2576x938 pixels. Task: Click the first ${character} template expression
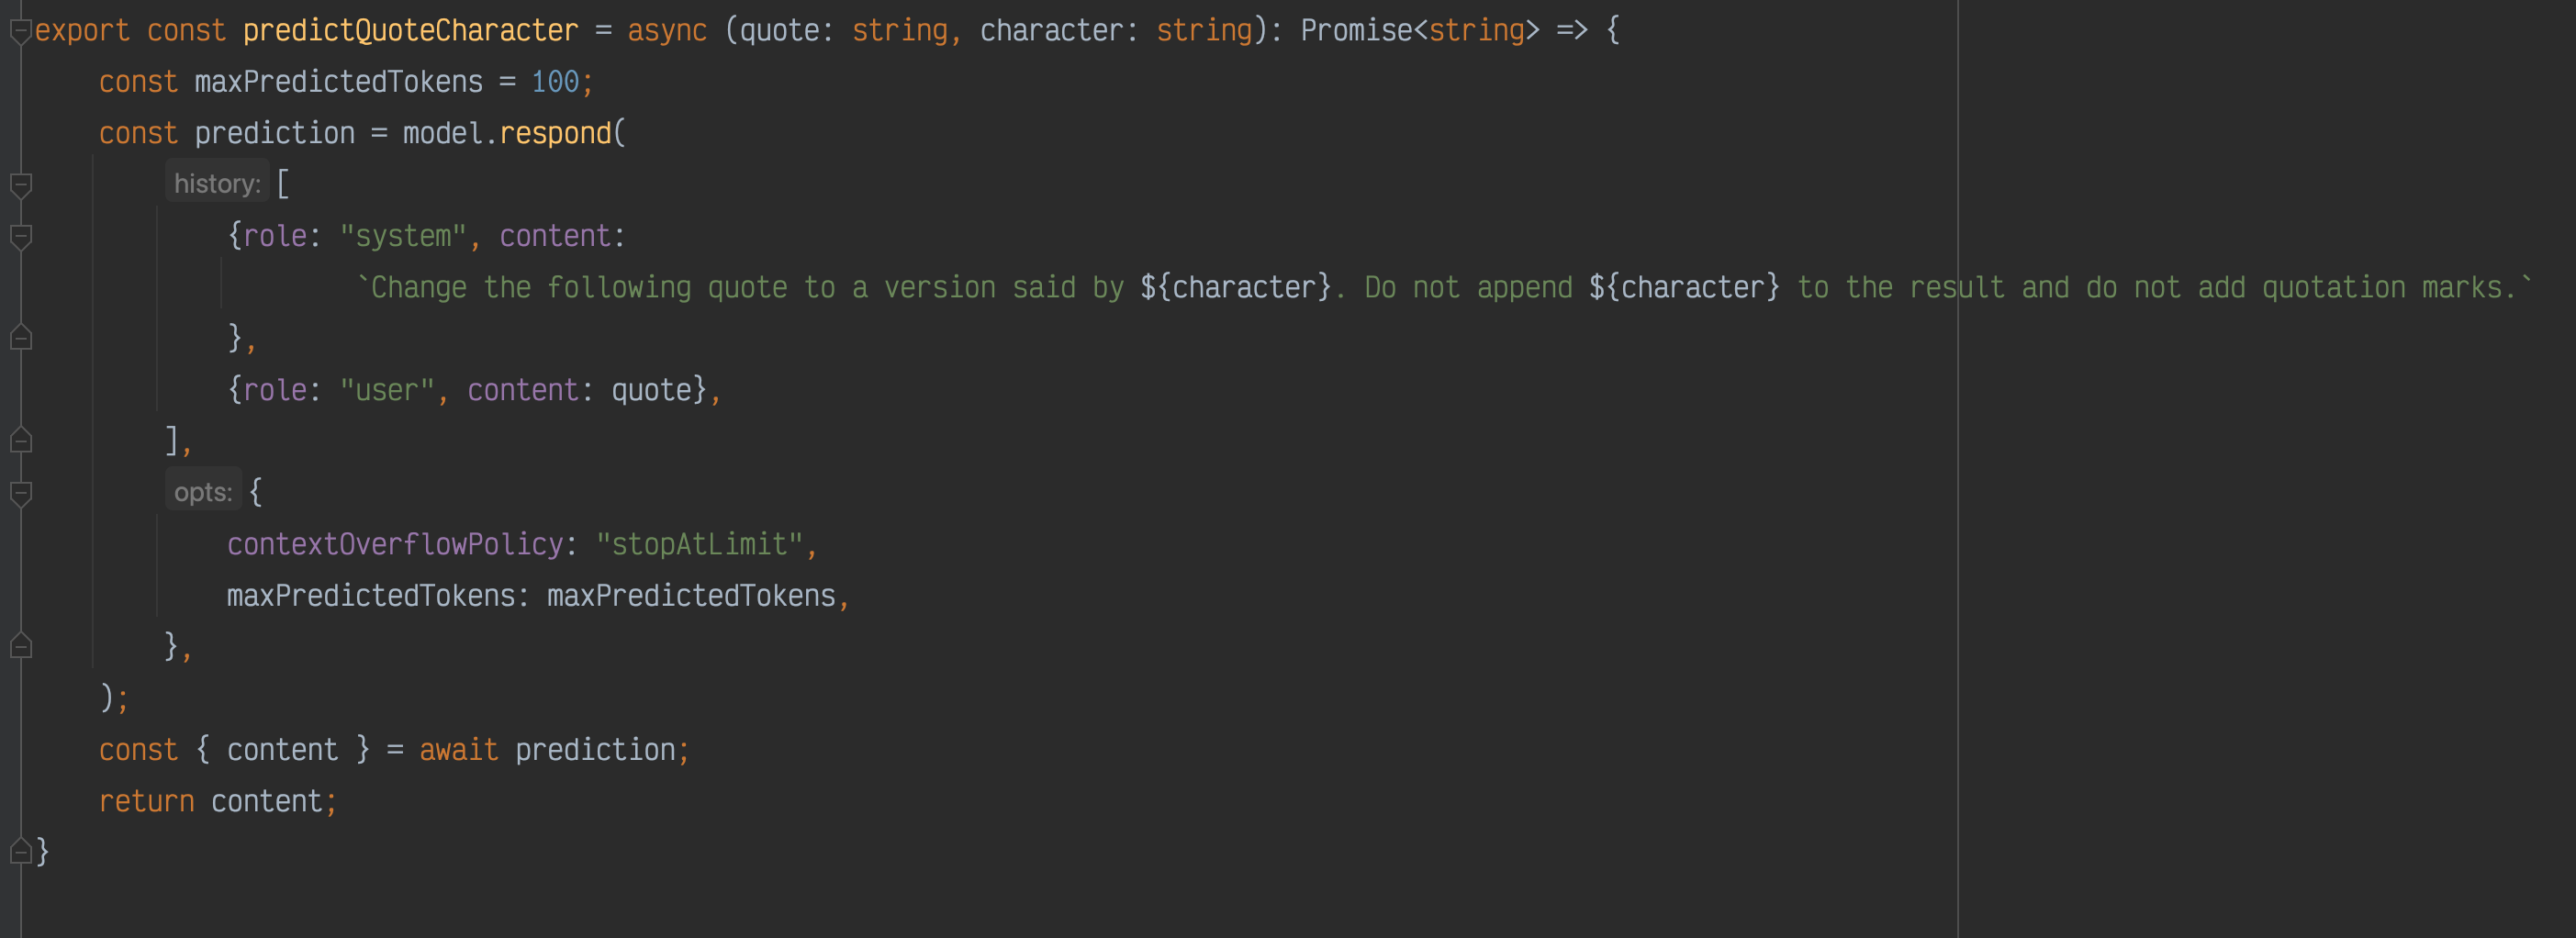pos(1235,287)
